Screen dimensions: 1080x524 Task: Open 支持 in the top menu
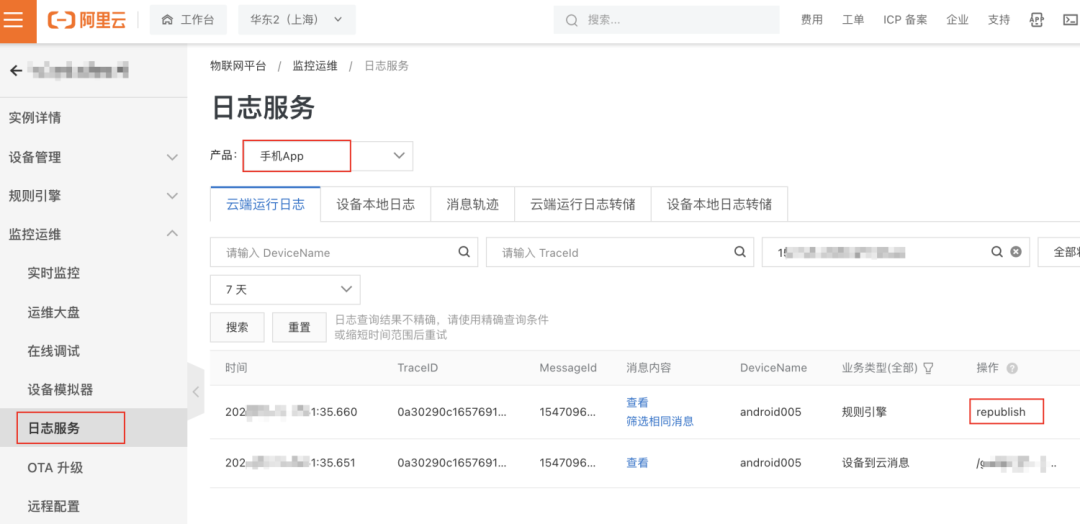coord(999,20)
